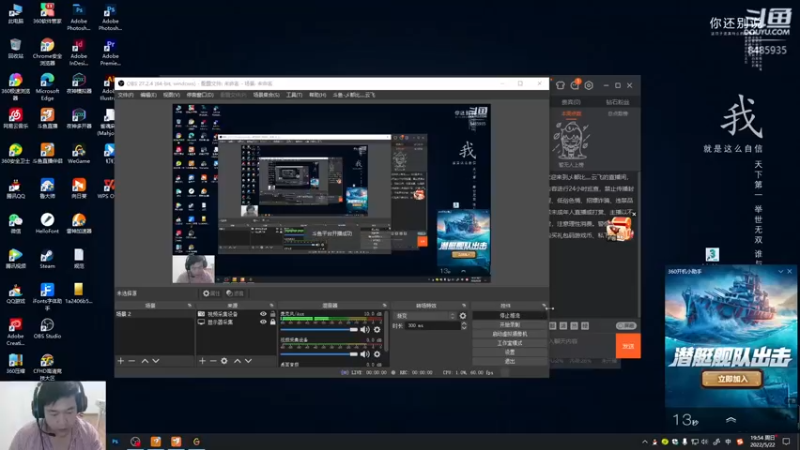The height and width of the screenshot is (450, 800).
Task: Open the scene transition type dropdown
Action: (424, 316)
